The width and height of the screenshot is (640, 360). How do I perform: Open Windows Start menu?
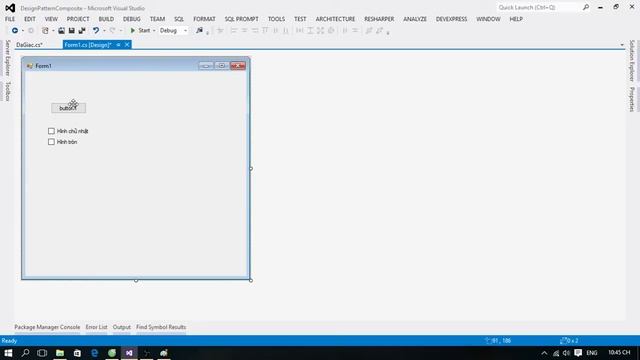(x=8, y=353)
